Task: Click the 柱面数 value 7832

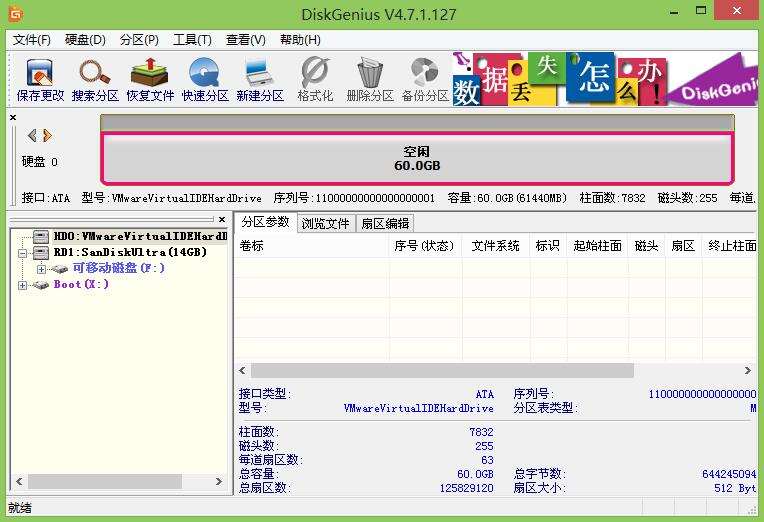Action: pos(481,432)
